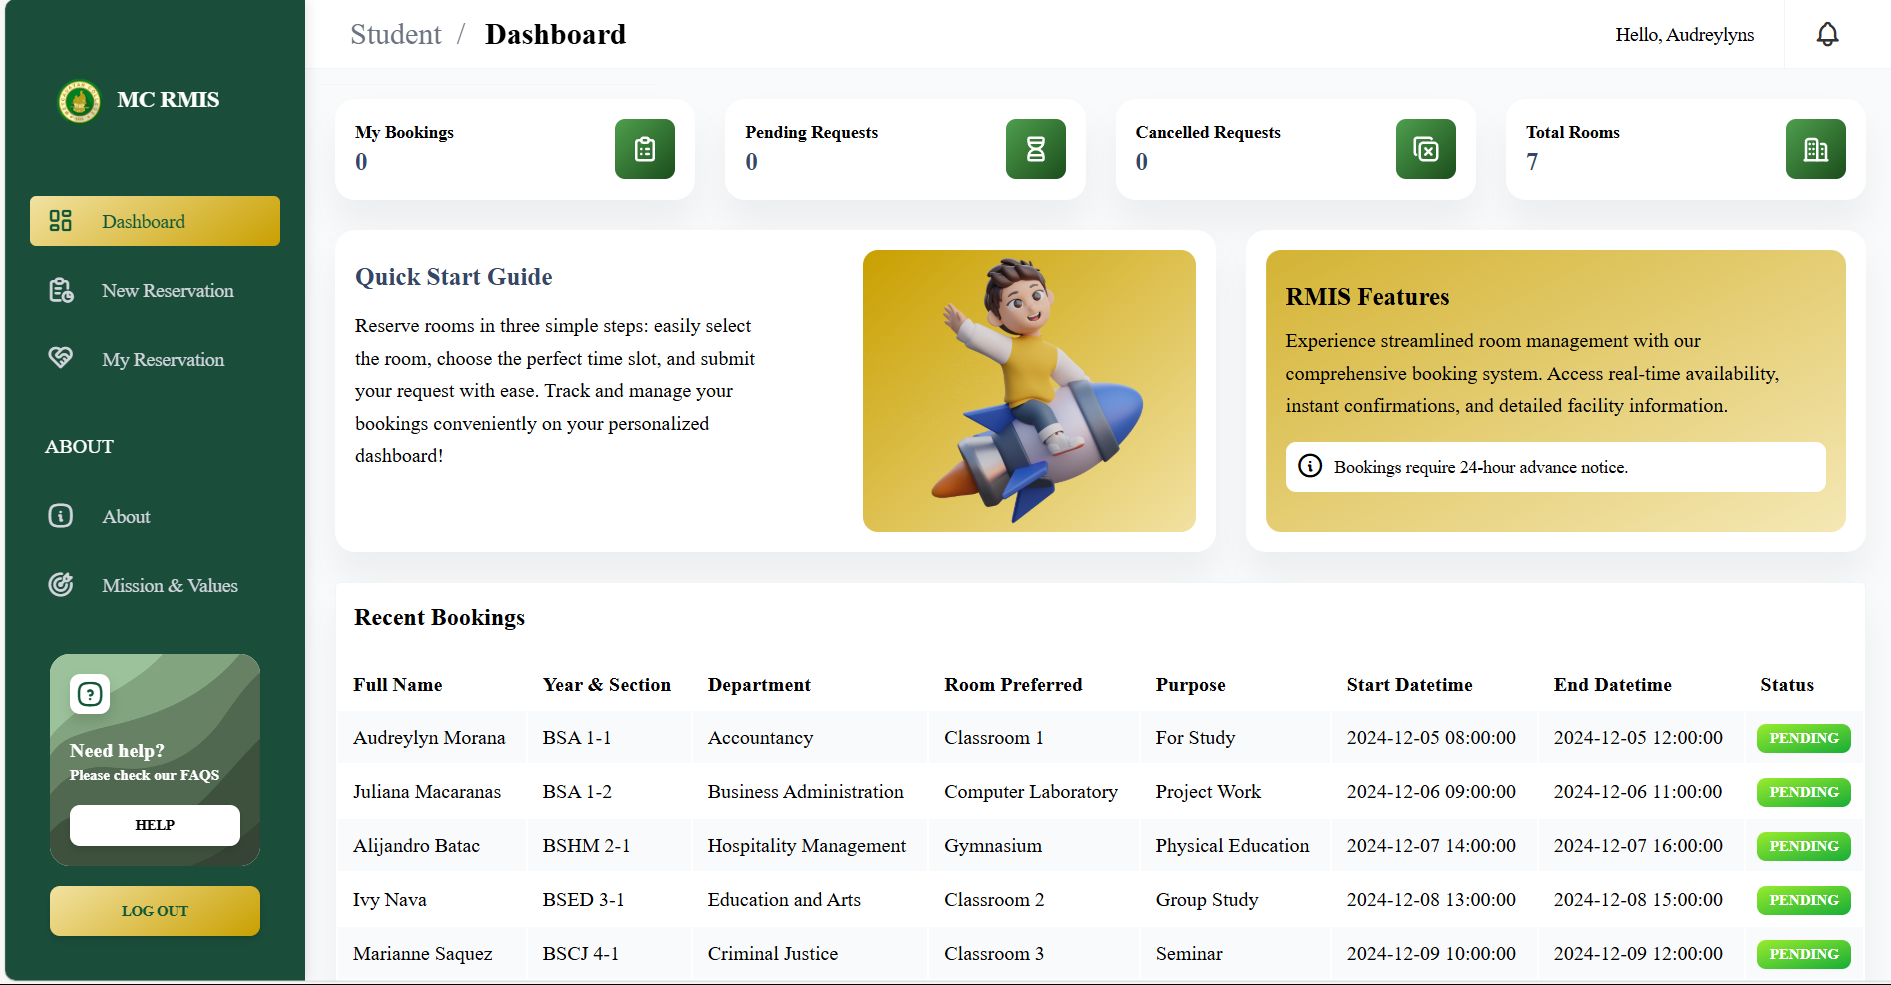This screenshot has height=985, width=1891.
Task: Click the 24-hour advance notice banner
Action: 1556,467
